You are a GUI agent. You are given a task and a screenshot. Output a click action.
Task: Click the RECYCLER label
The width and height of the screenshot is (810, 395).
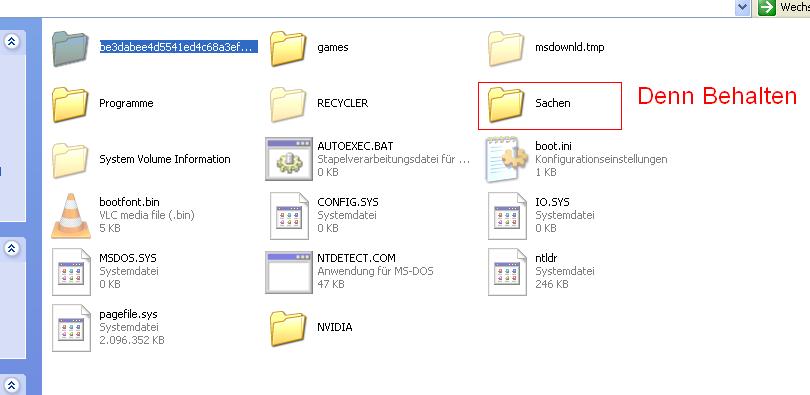342,103
